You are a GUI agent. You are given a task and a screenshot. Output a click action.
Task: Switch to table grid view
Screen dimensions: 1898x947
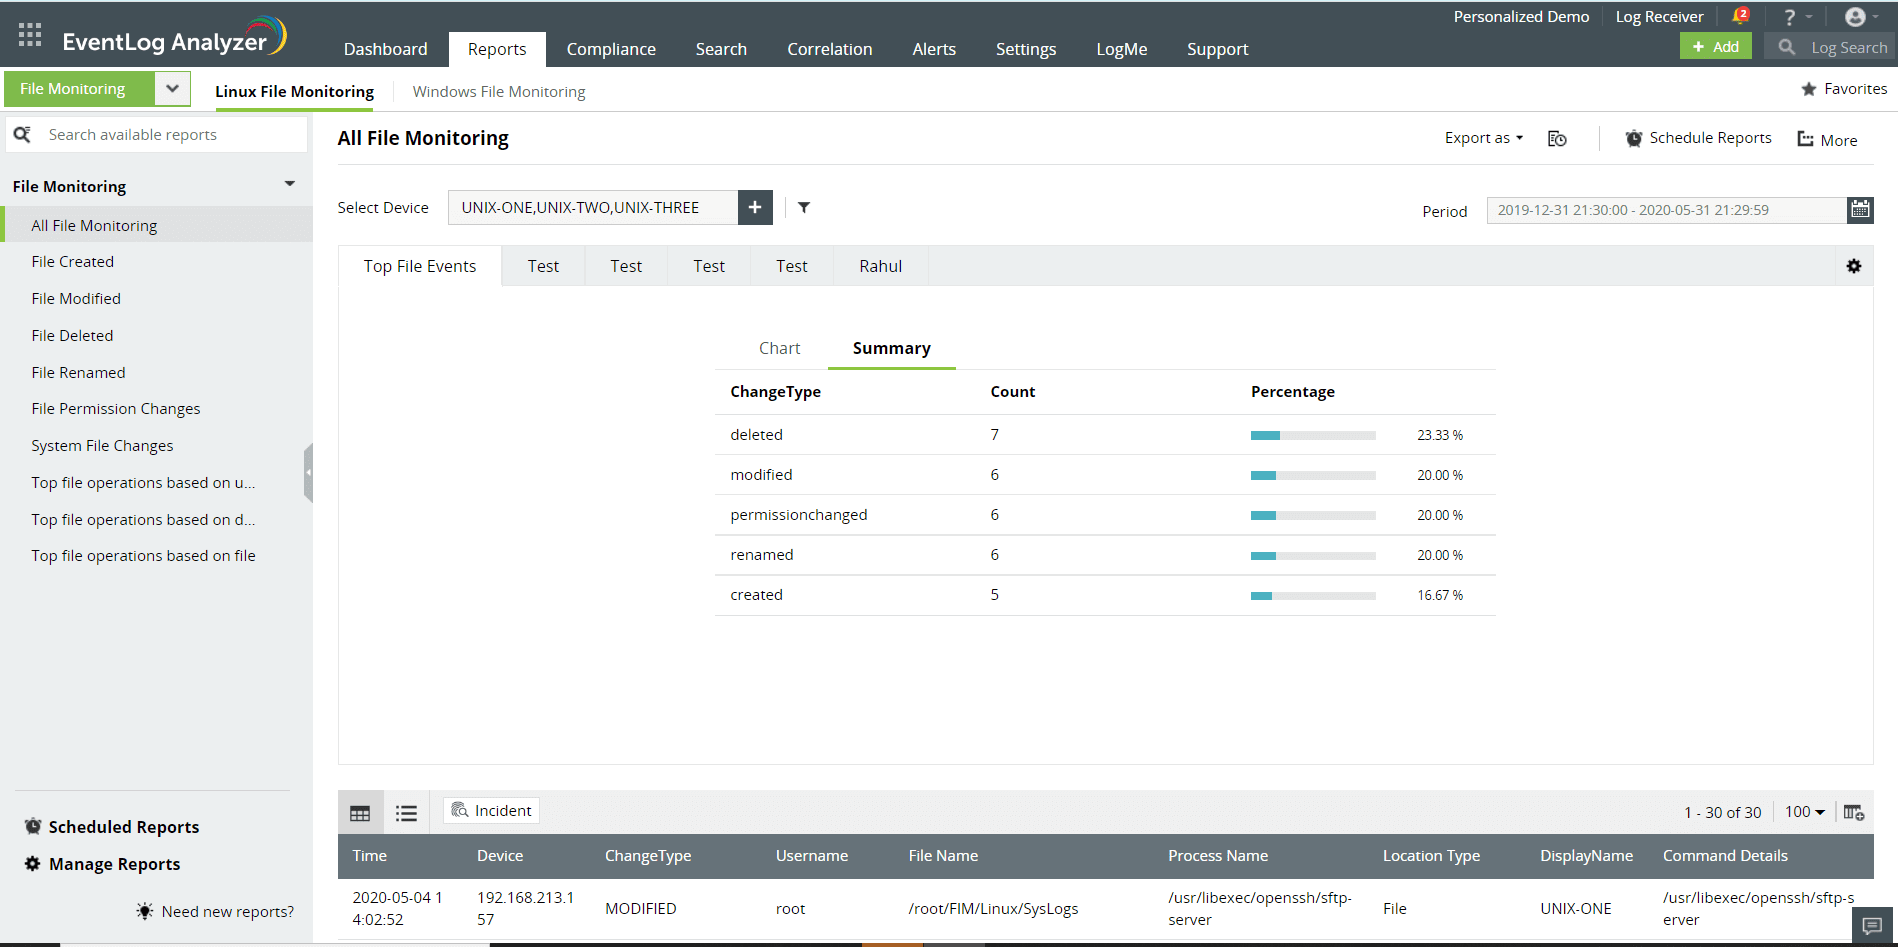(x=360, y=813)
